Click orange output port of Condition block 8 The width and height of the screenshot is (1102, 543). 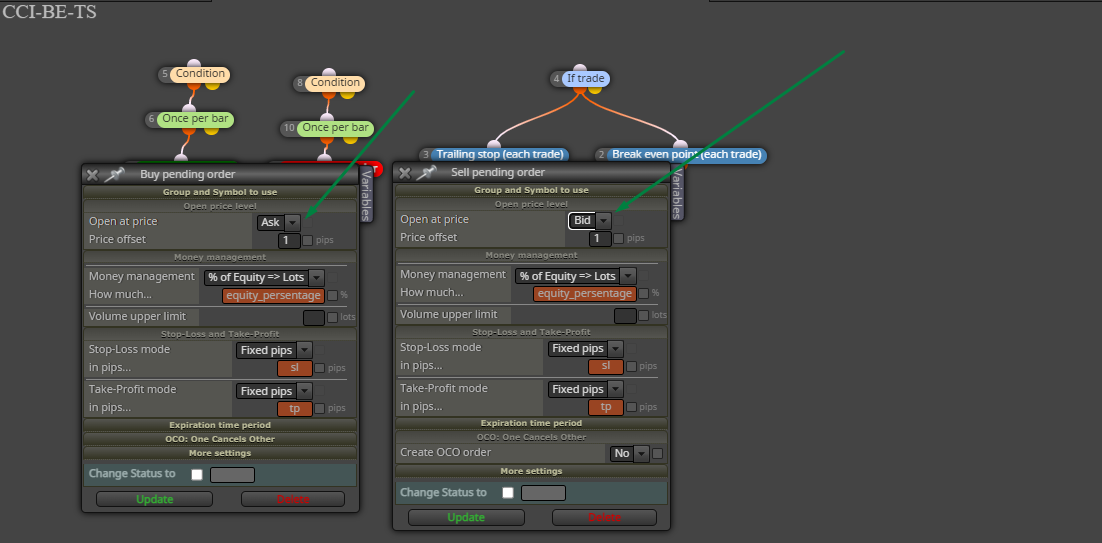pyautogui.click(x=330, y=95)
